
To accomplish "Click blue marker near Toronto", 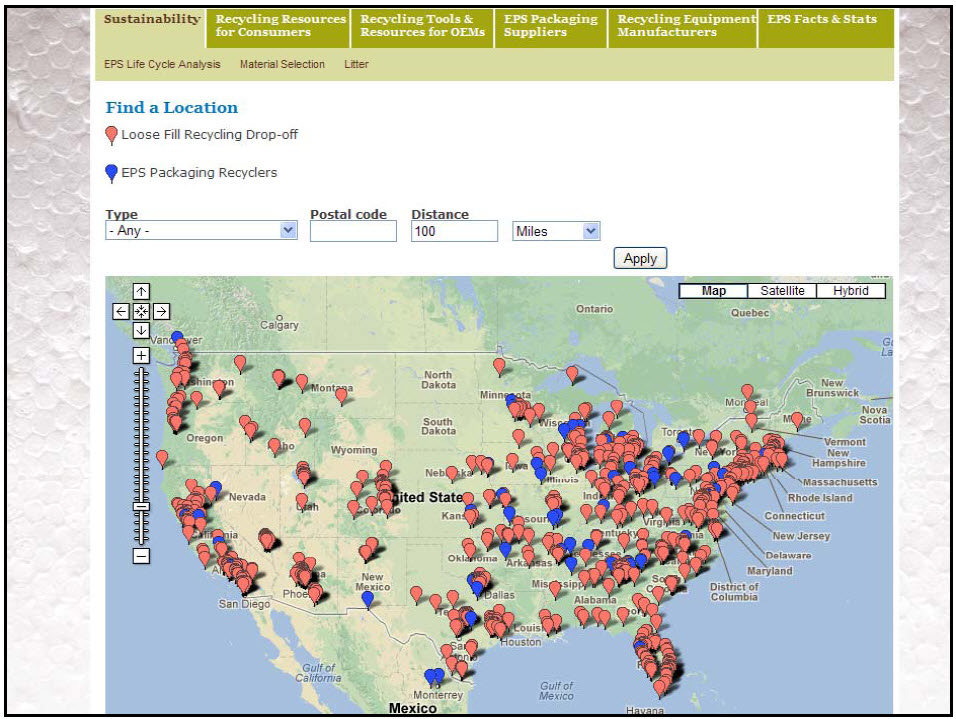I will (x=683, y=437).
